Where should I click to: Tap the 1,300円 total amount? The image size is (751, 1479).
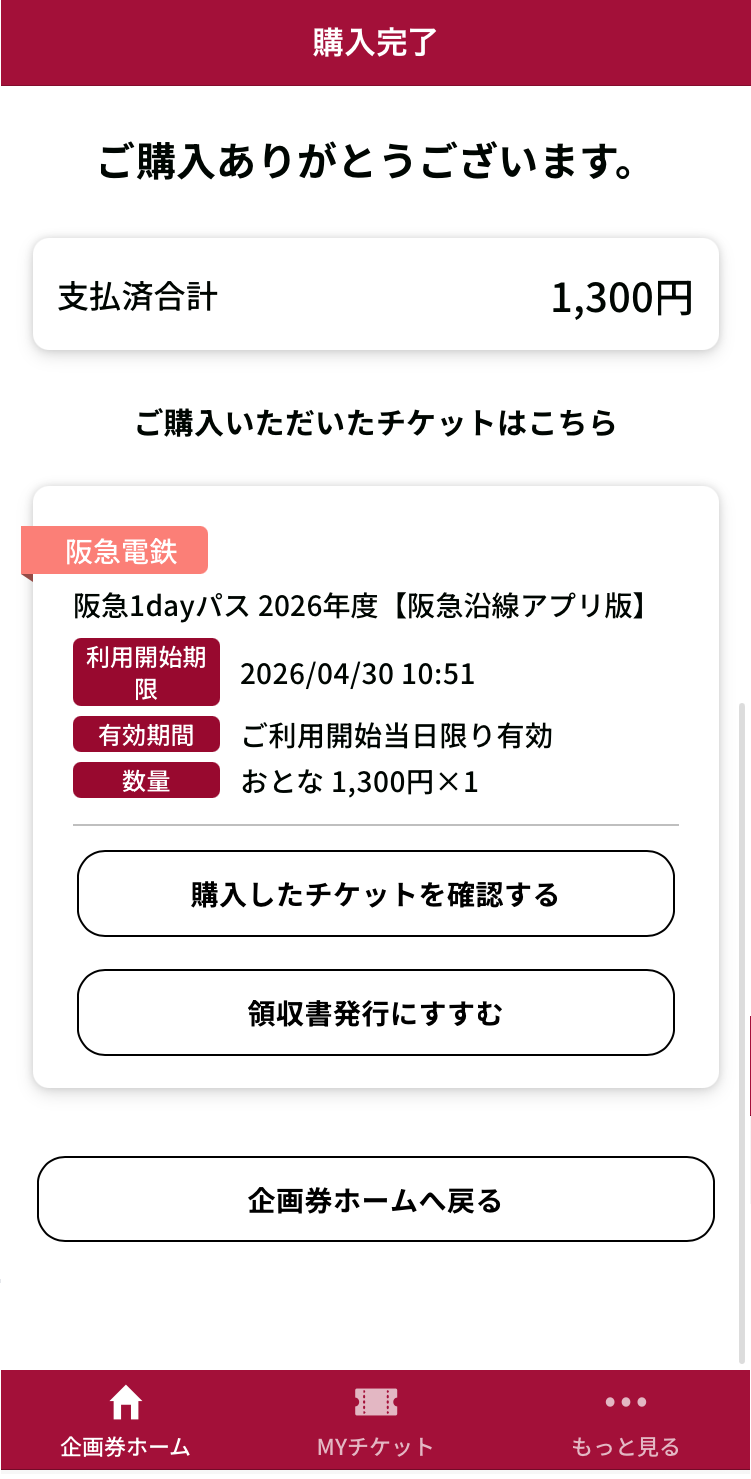[621, 297]
